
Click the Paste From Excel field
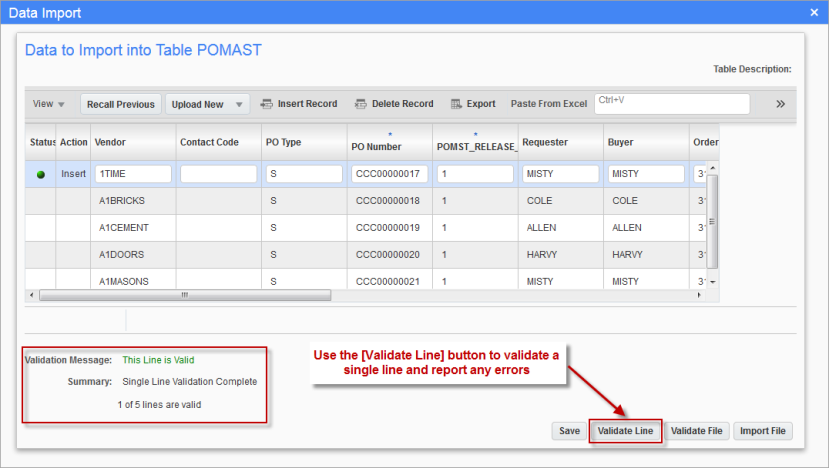(671, 104)
